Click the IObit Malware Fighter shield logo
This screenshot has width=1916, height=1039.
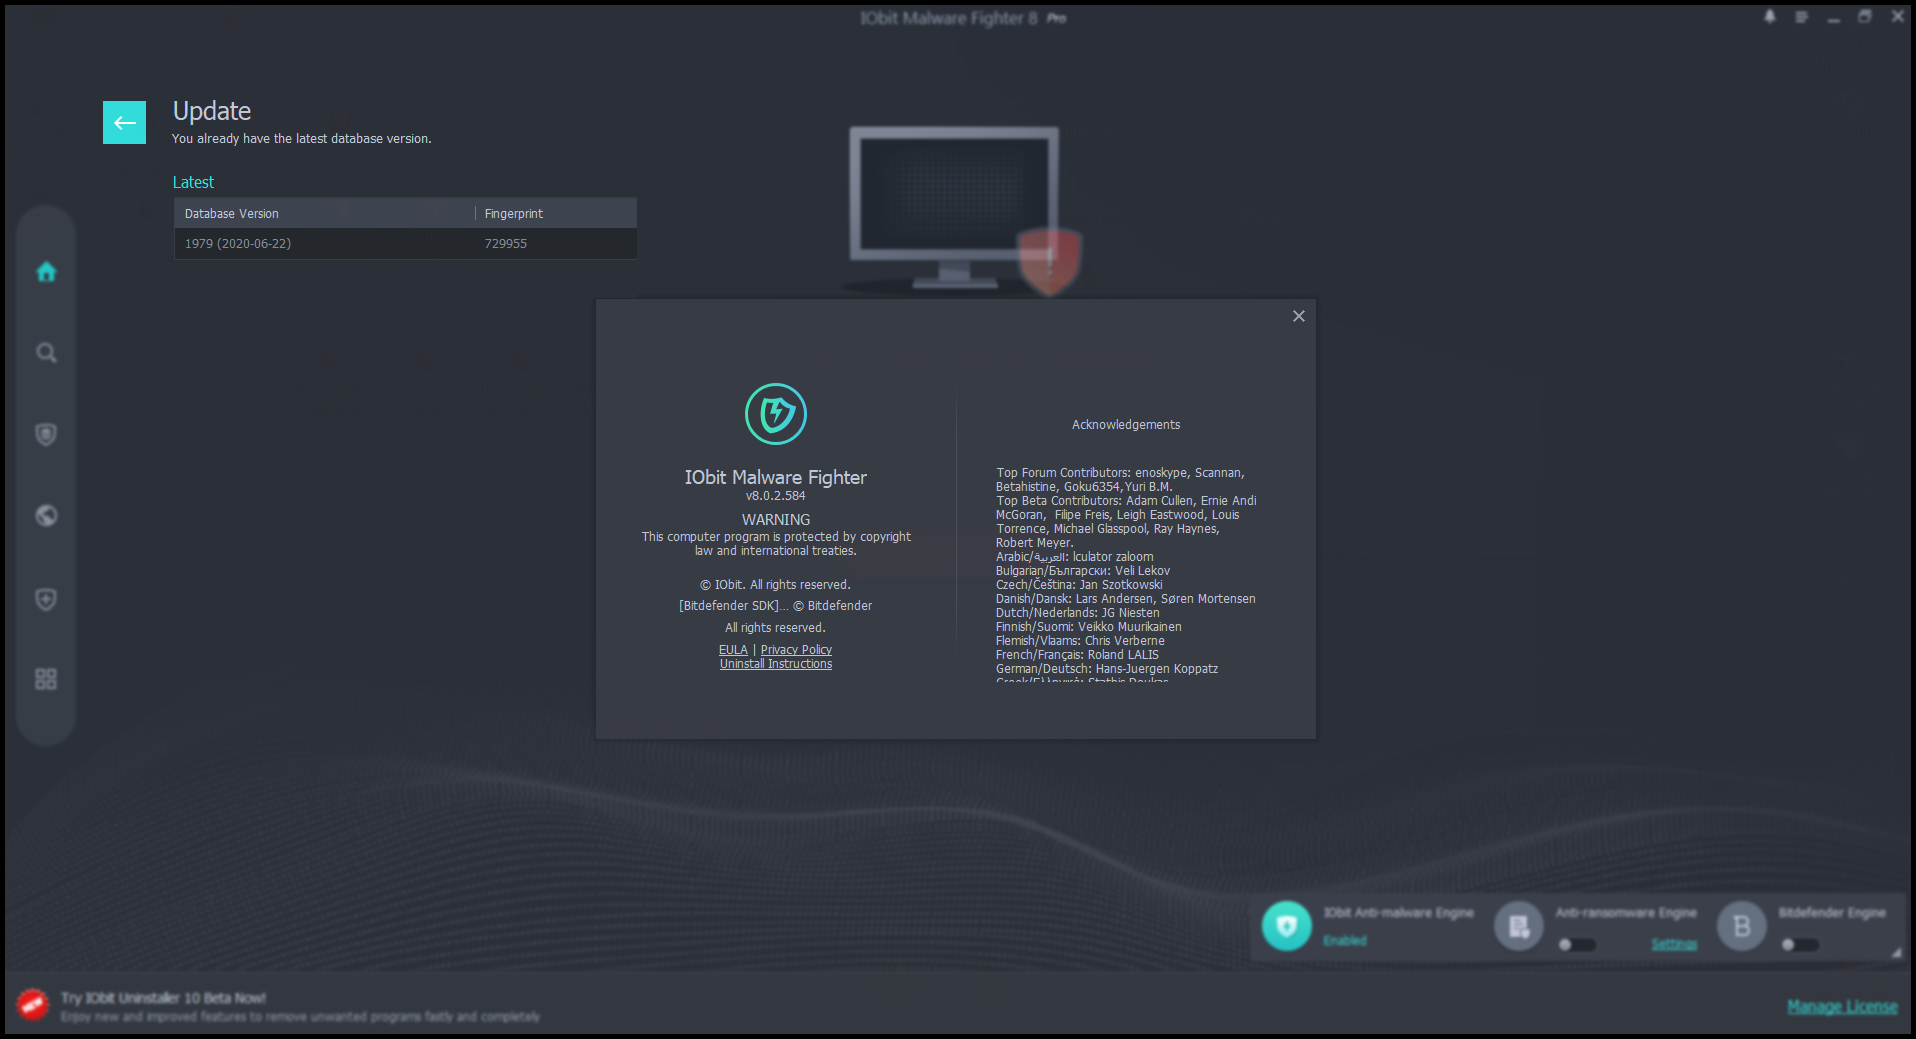pyautogui.click(x=776, y=414)
